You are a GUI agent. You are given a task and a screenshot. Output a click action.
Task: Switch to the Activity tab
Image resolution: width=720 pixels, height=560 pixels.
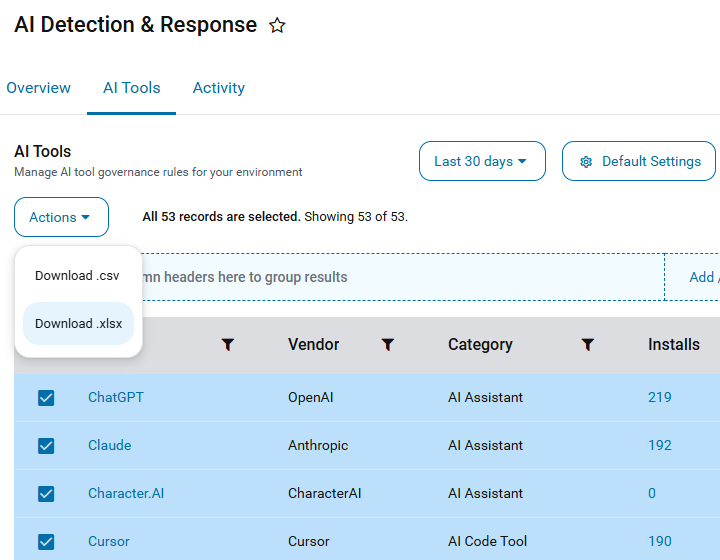point(219,88)
